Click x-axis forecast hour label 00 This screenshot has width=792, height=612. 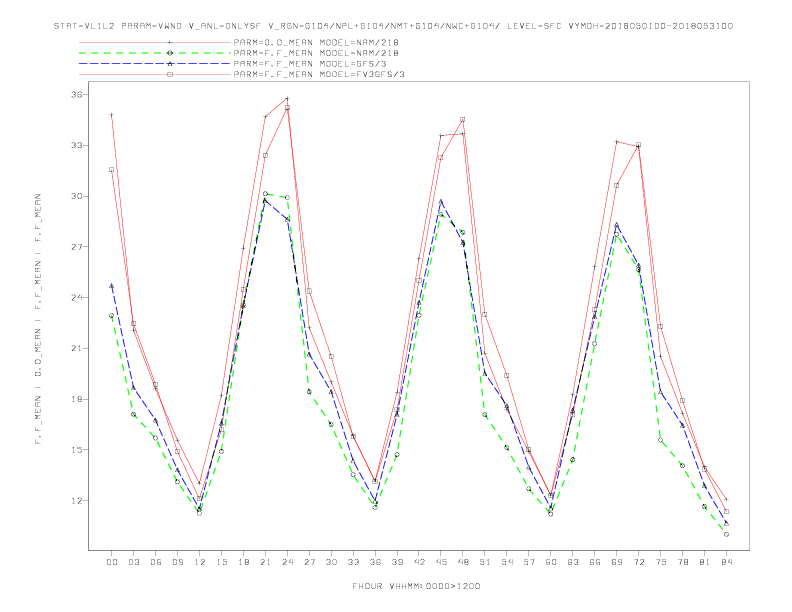pyautogui.click(x=112, y=562)
